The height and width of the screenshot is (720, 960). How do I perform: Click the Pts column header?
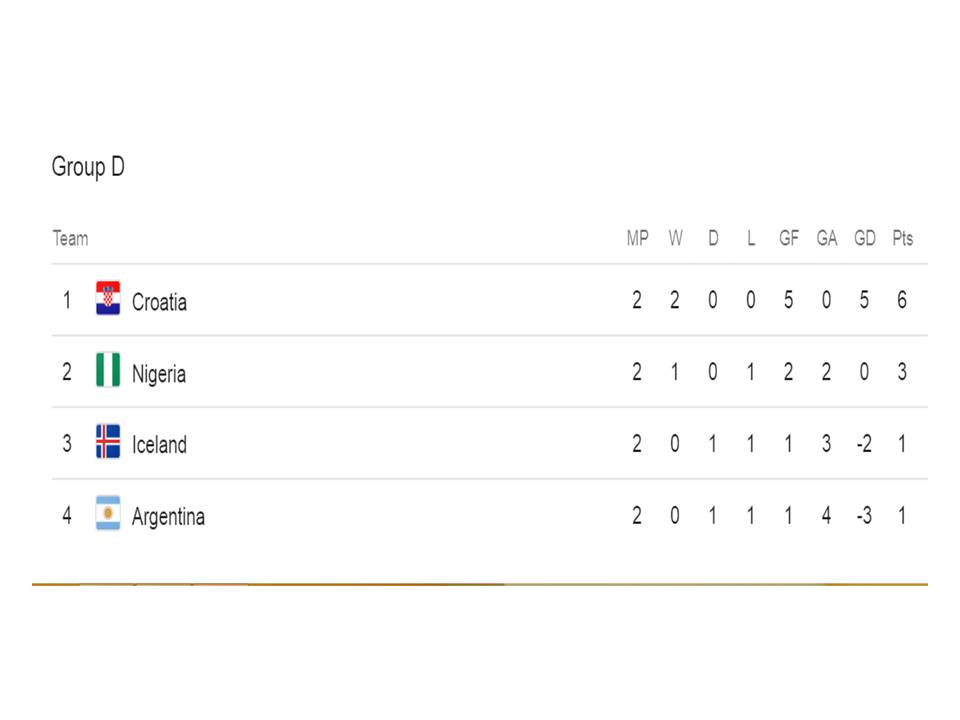(902, 238)
